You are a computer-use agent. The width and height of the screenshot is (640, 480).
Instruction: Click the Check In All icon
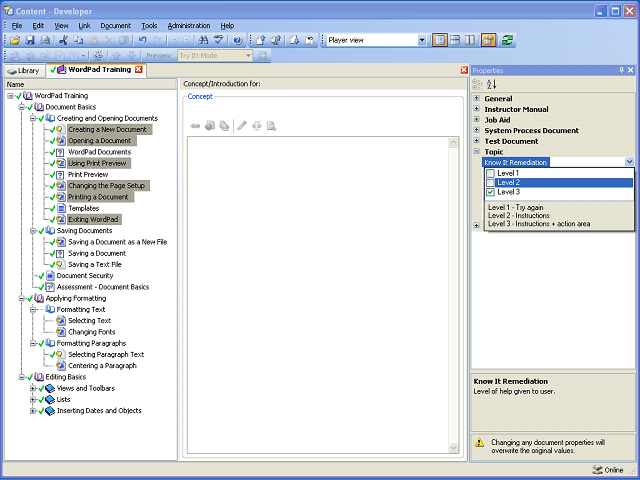(x=276, y=40)
